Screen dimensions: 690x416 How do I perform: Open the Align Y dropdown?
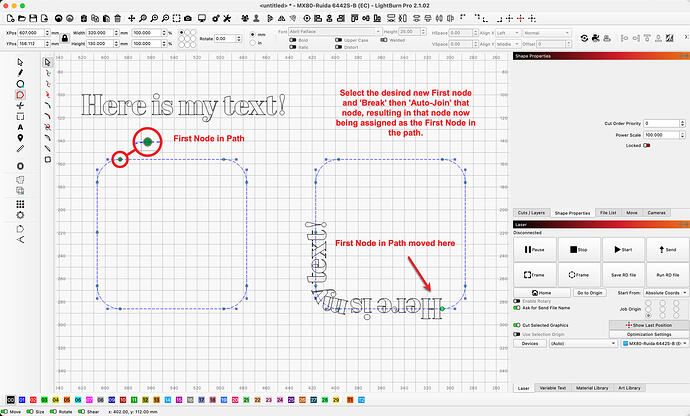(508, 44)
